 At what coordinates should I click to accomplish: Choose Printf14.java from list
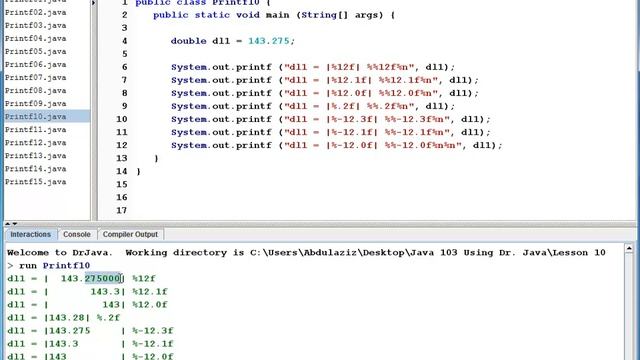pyautogui.click(x=36, y=169)
